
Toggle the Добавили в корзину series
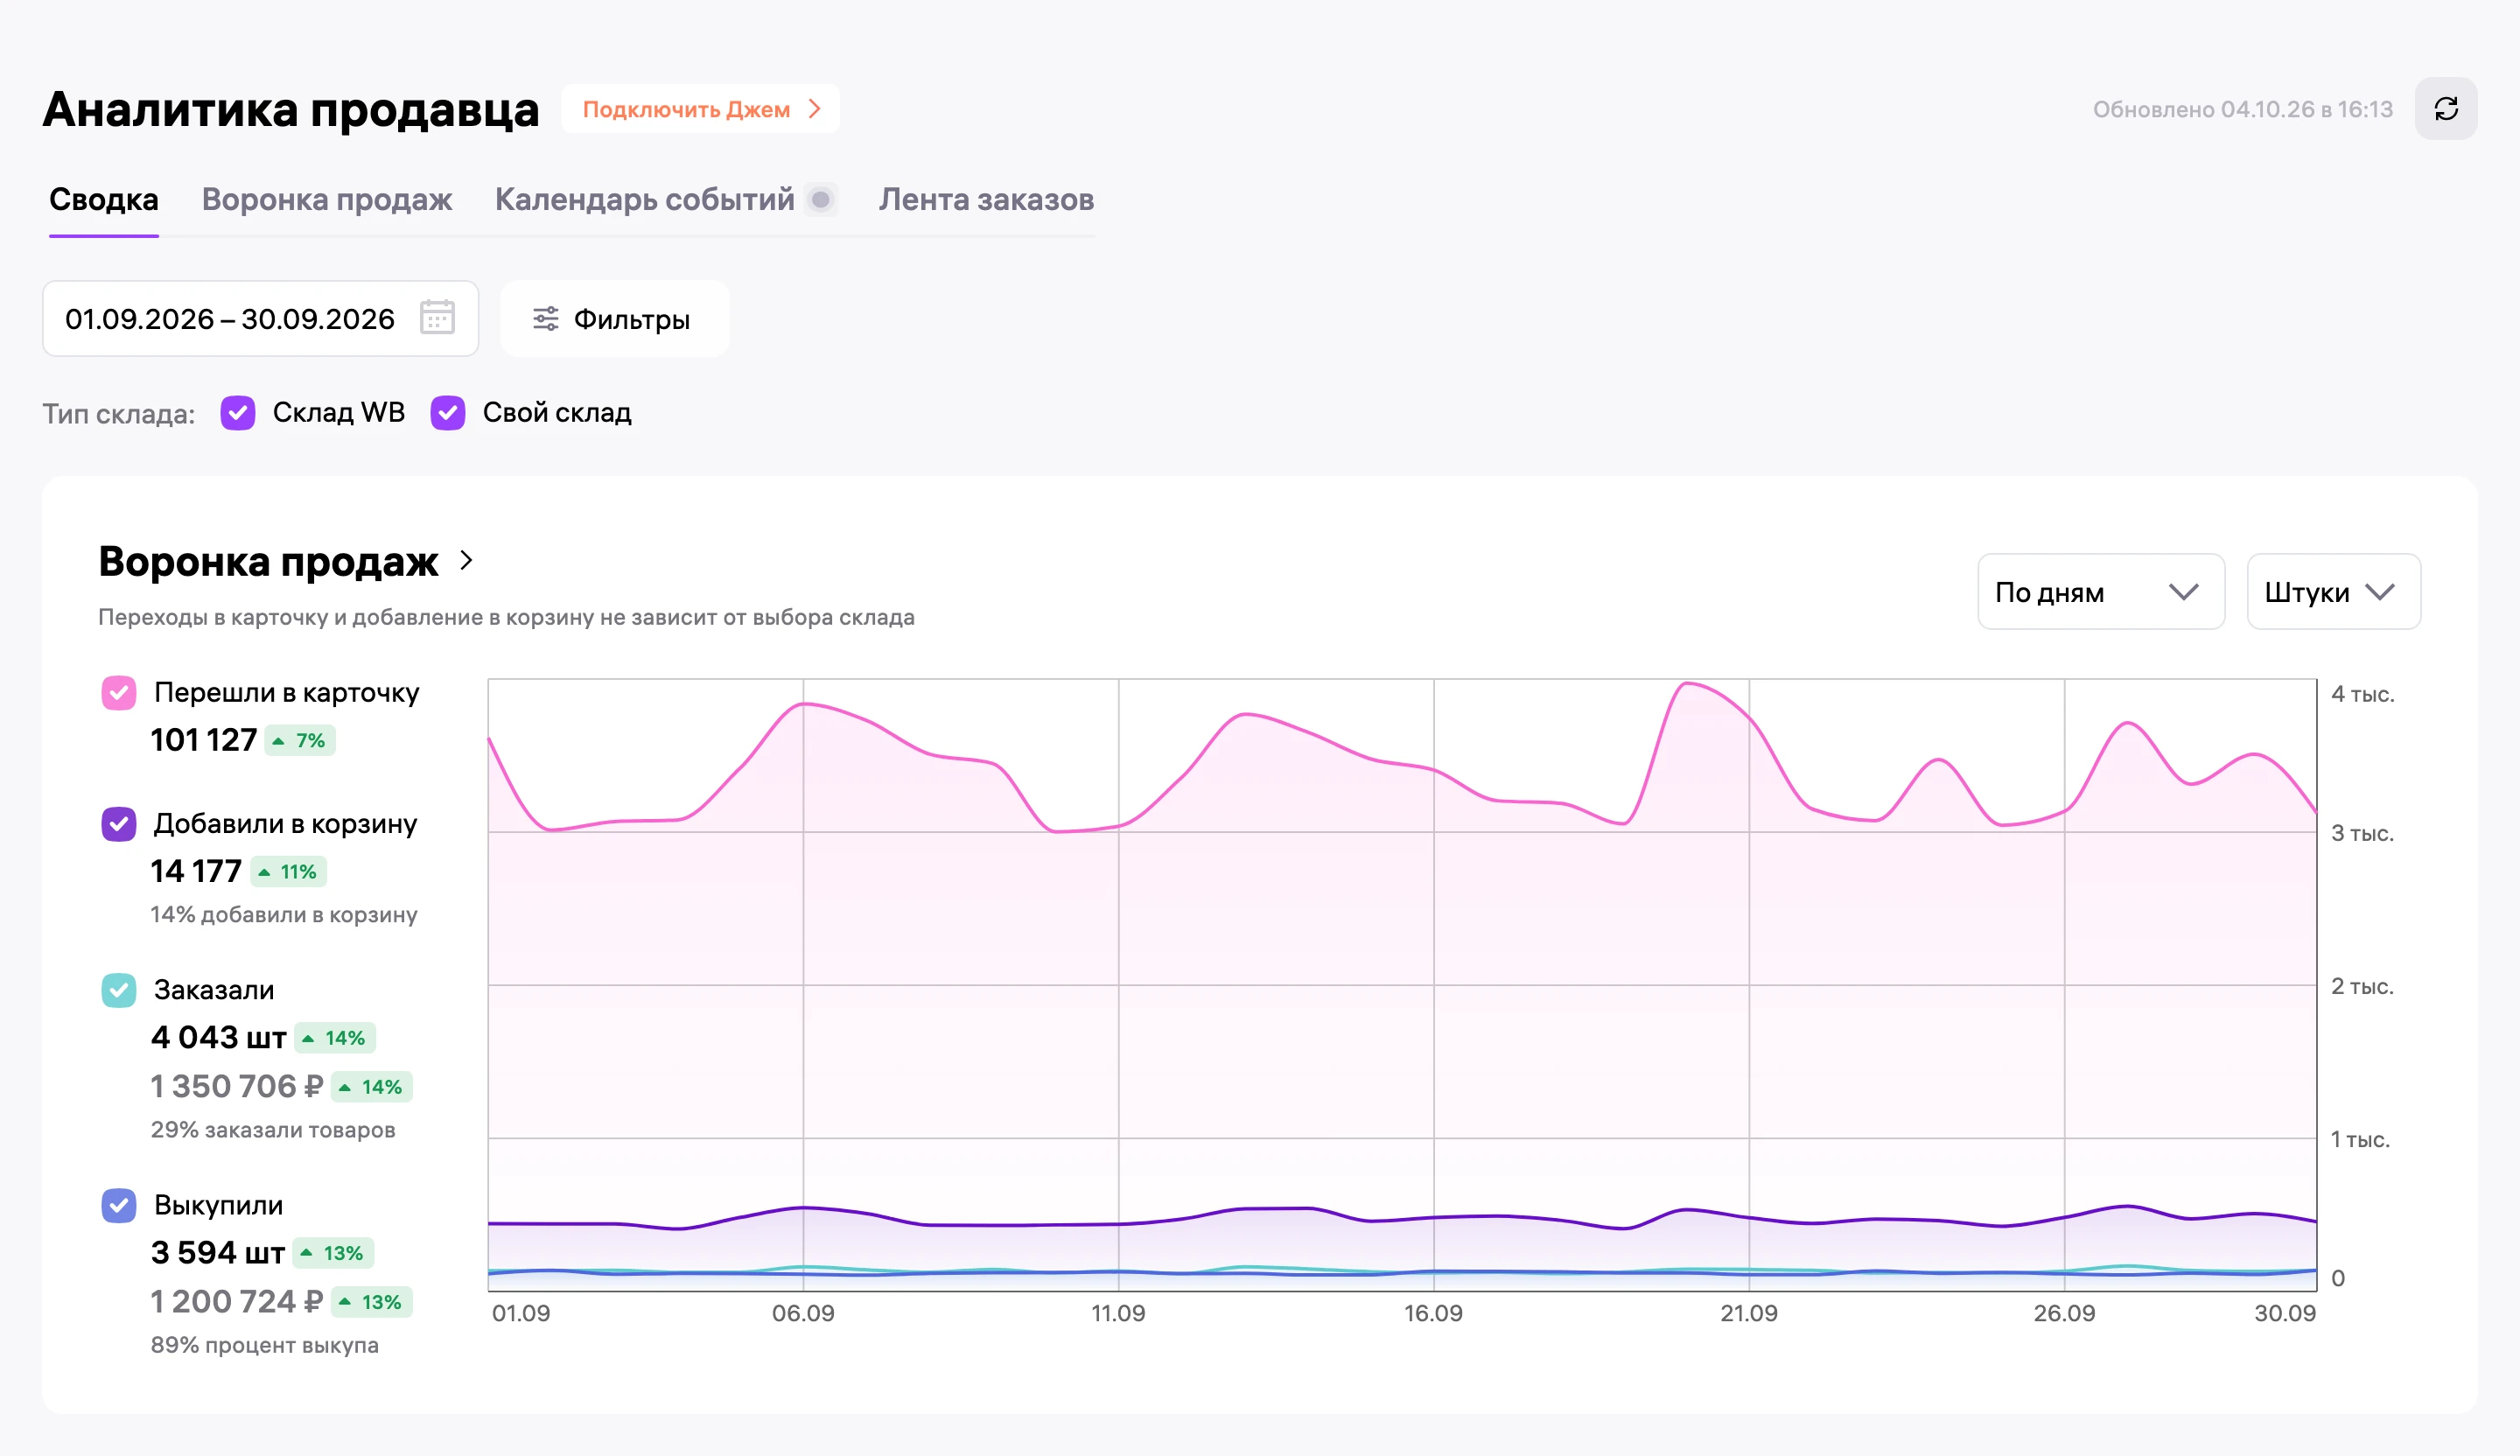pos(119,824)
